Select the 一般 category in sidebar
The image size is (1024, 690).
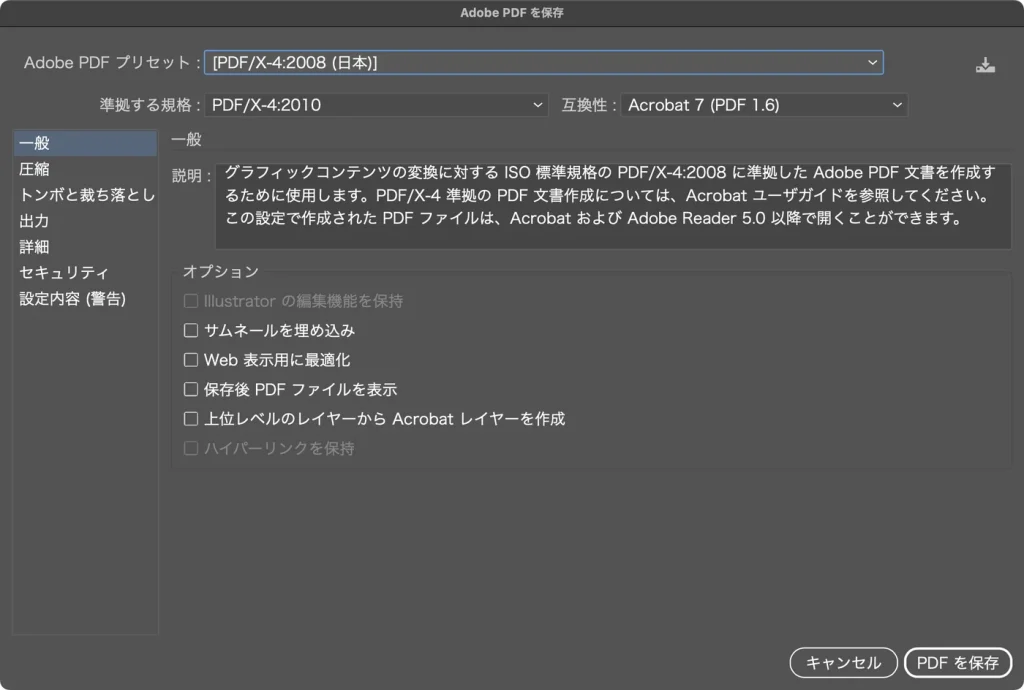coord(85,143)
